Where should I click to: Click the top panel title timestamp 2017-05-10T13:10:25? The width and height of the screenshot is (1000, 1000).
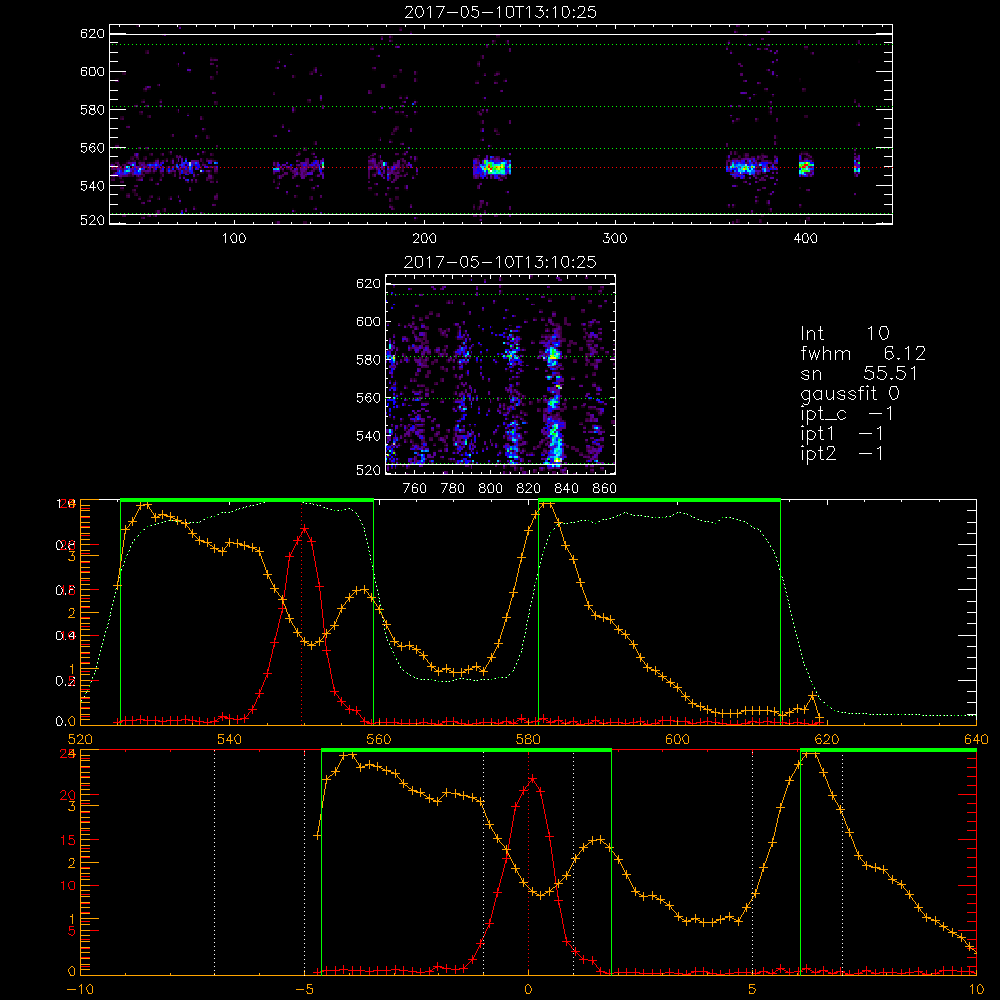click(500, 12)
